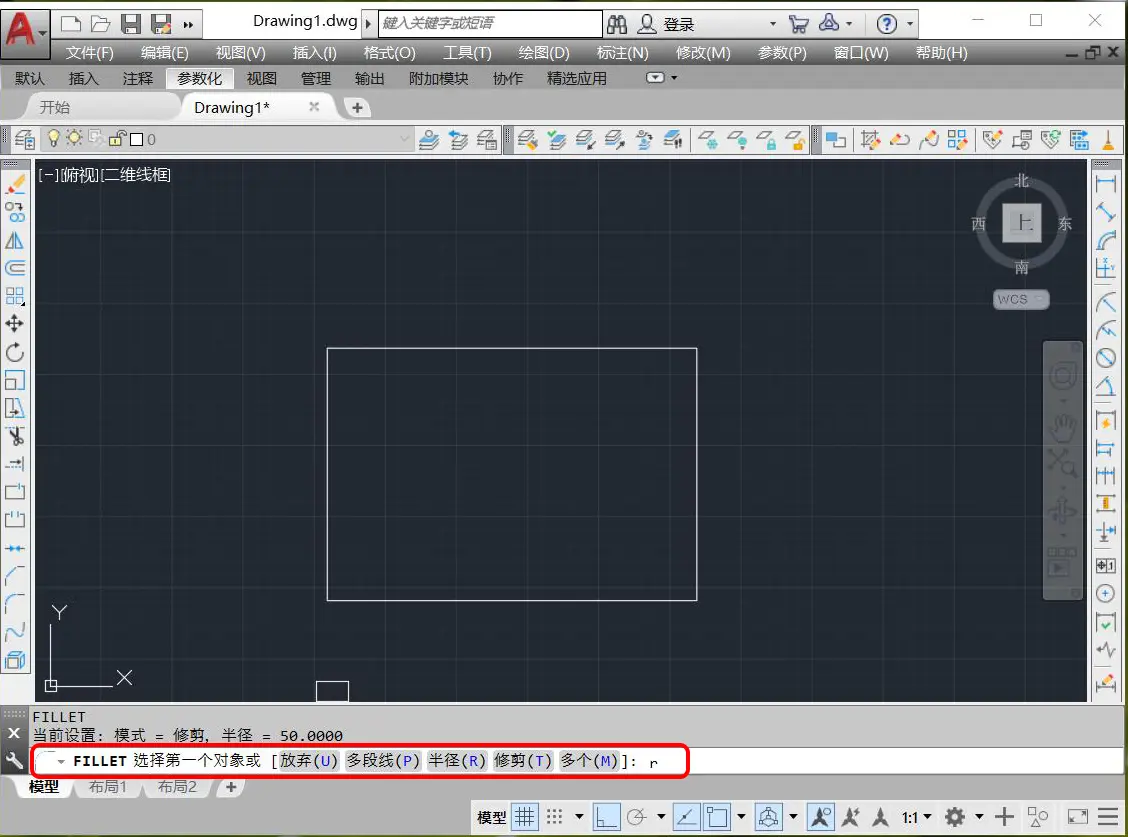Select the Offset tool
Viewport: 1128px width, 837px height.
(x=15, y=268)
